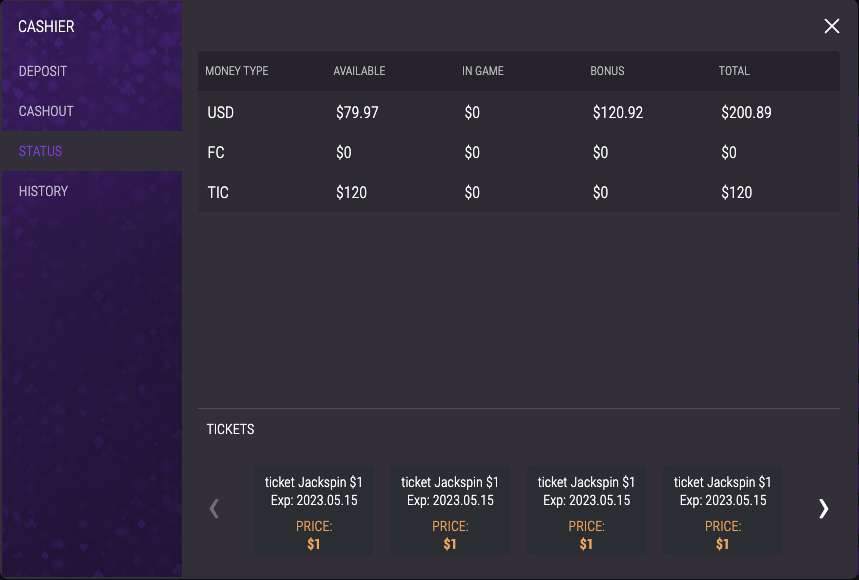Open the History section
Image resolution: width=859 pixels, height=580 pixels.
tap(43, 191)
